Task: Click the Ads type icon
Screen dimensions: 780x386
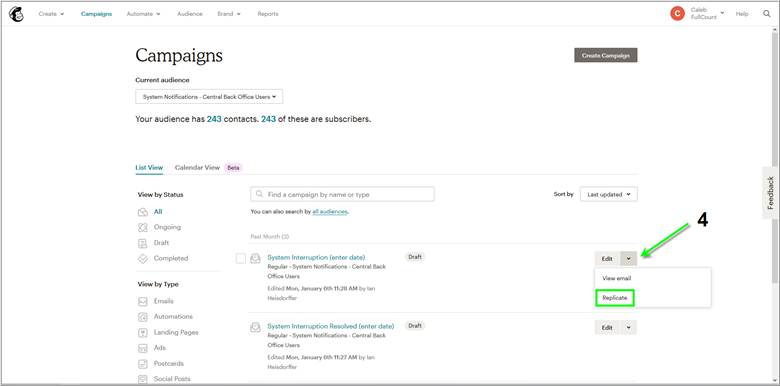Action: (x=143, y=348)
